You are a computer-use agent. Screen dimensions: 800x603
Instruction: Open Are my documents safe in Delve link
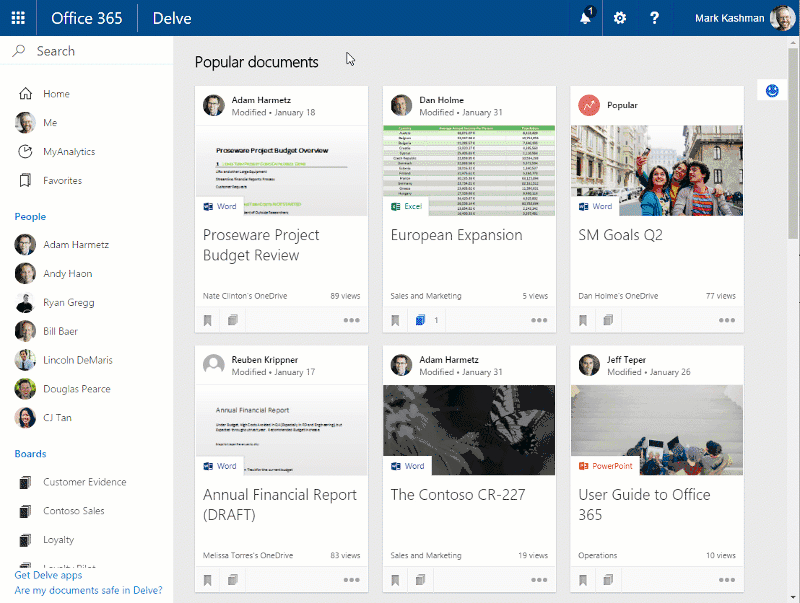(x=88, y=590)
